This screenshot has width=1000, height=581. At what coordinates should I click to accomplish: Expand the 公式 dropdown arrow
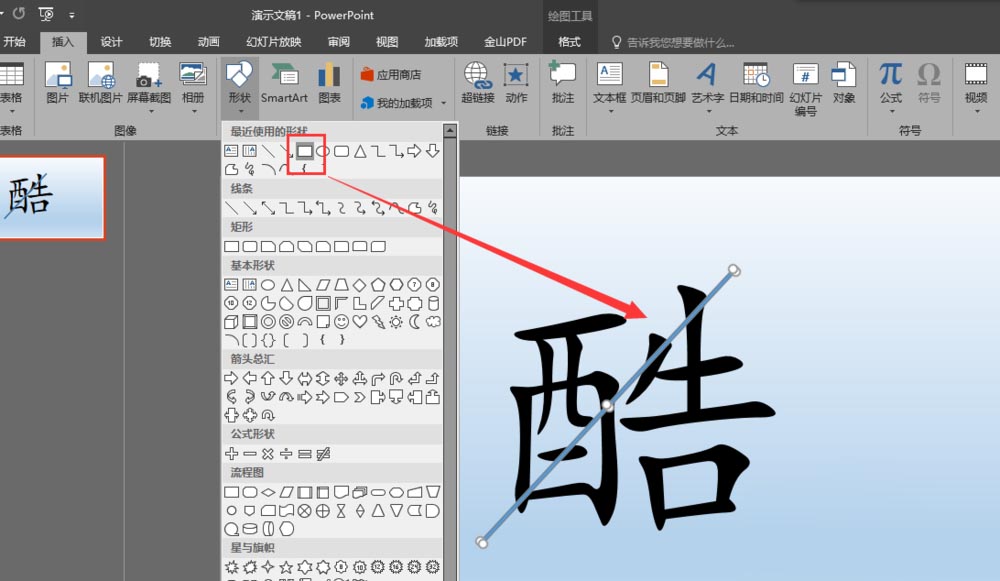(x=892, y=112)
